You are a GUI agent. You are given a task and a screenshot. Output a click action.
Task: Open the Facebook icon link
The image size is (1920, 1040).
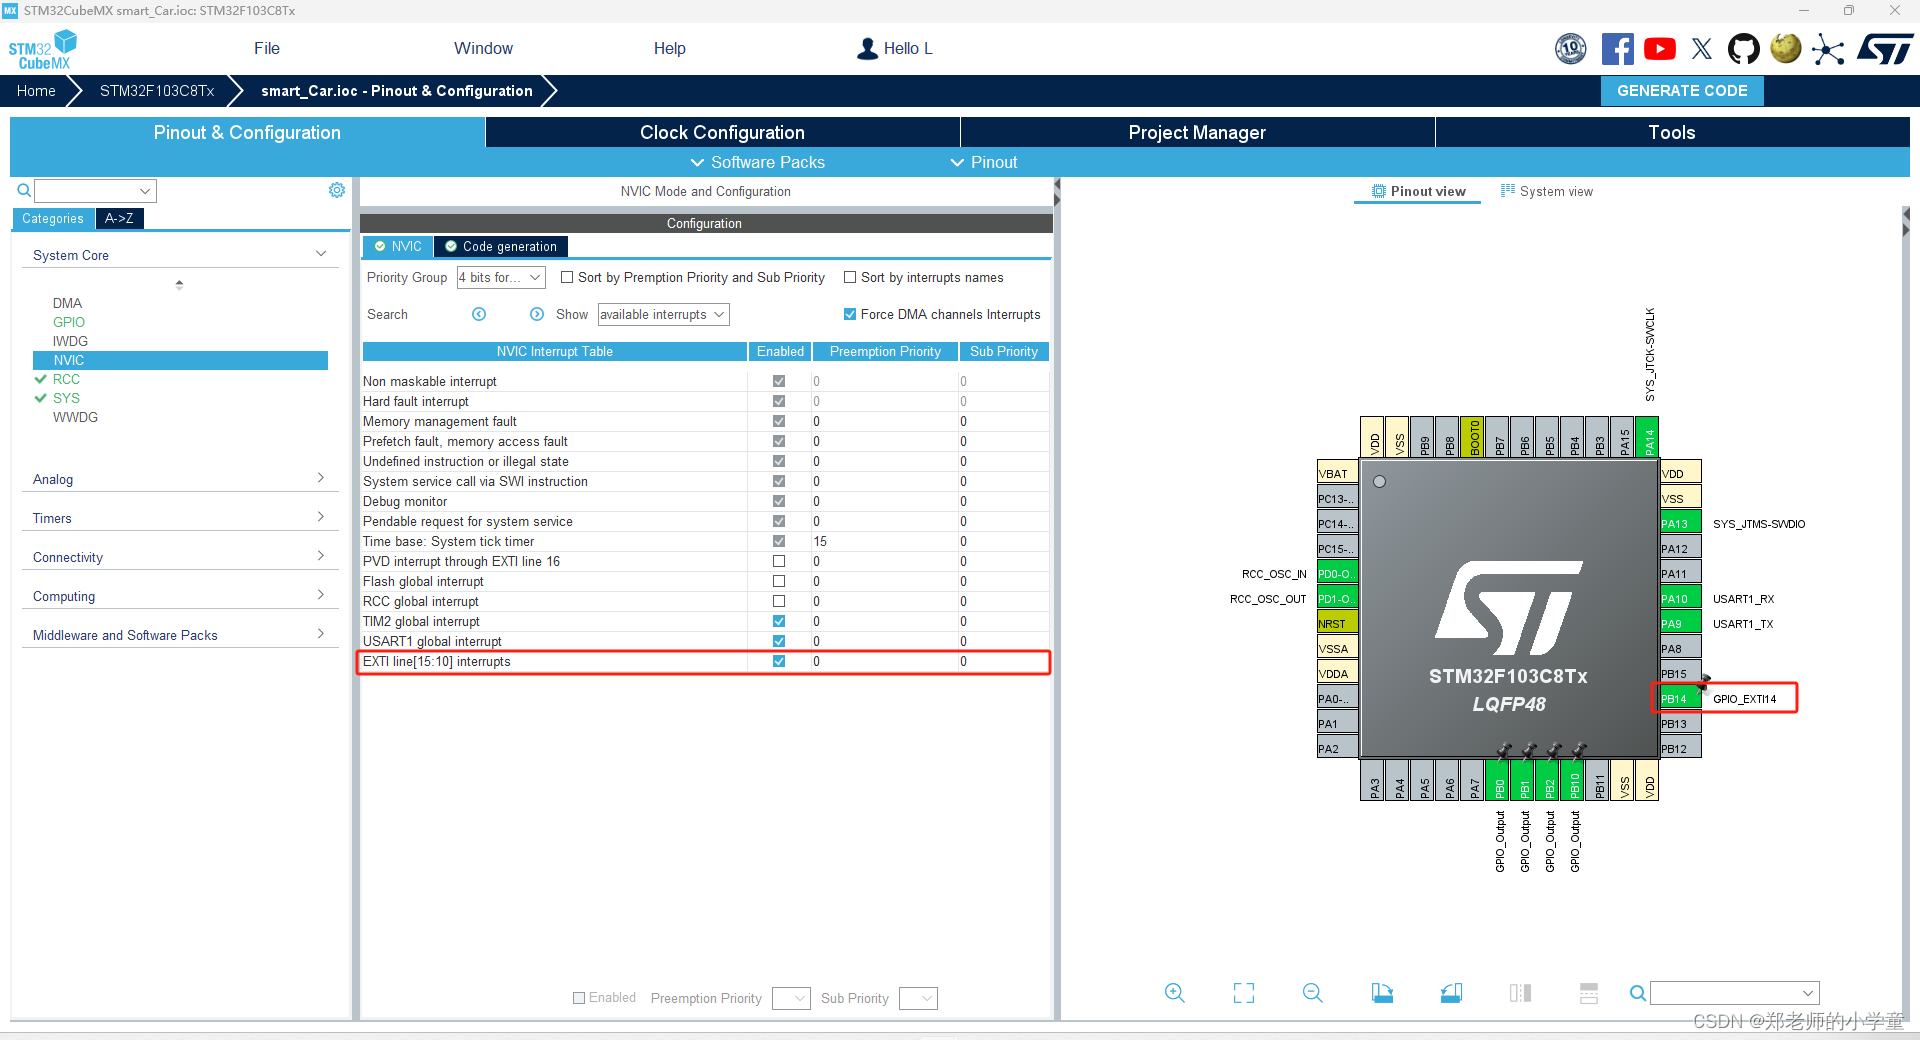pos(1617,49)
